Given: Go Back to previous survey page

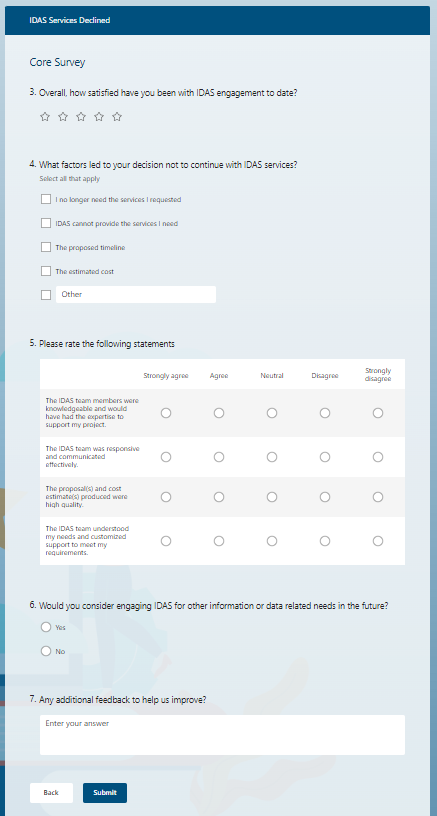Looking at the screenshot, I should click(x=51, y=793).
